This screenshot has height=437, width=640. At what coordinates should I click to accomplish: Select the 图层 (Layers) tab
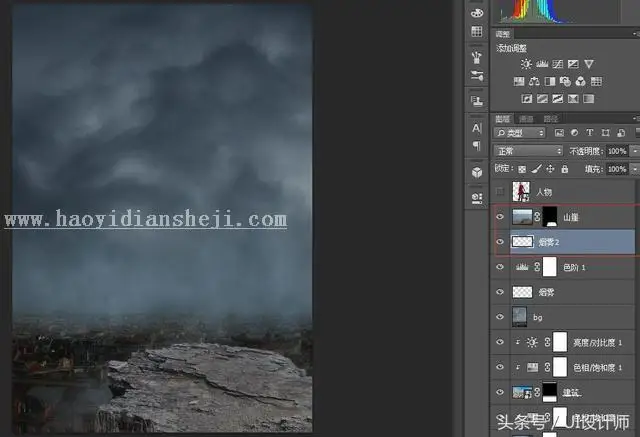tap(502, 119)
